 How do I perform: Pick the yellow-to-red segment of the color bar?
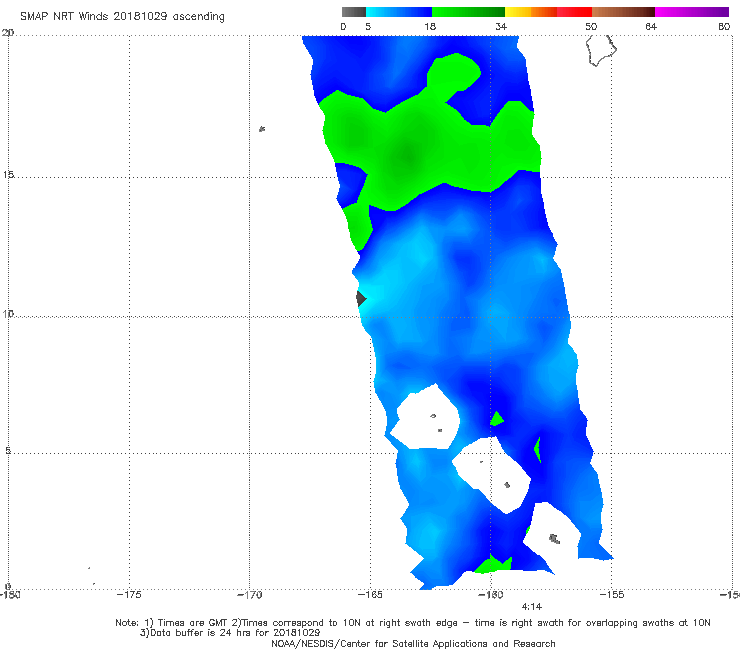click(548, 12)
